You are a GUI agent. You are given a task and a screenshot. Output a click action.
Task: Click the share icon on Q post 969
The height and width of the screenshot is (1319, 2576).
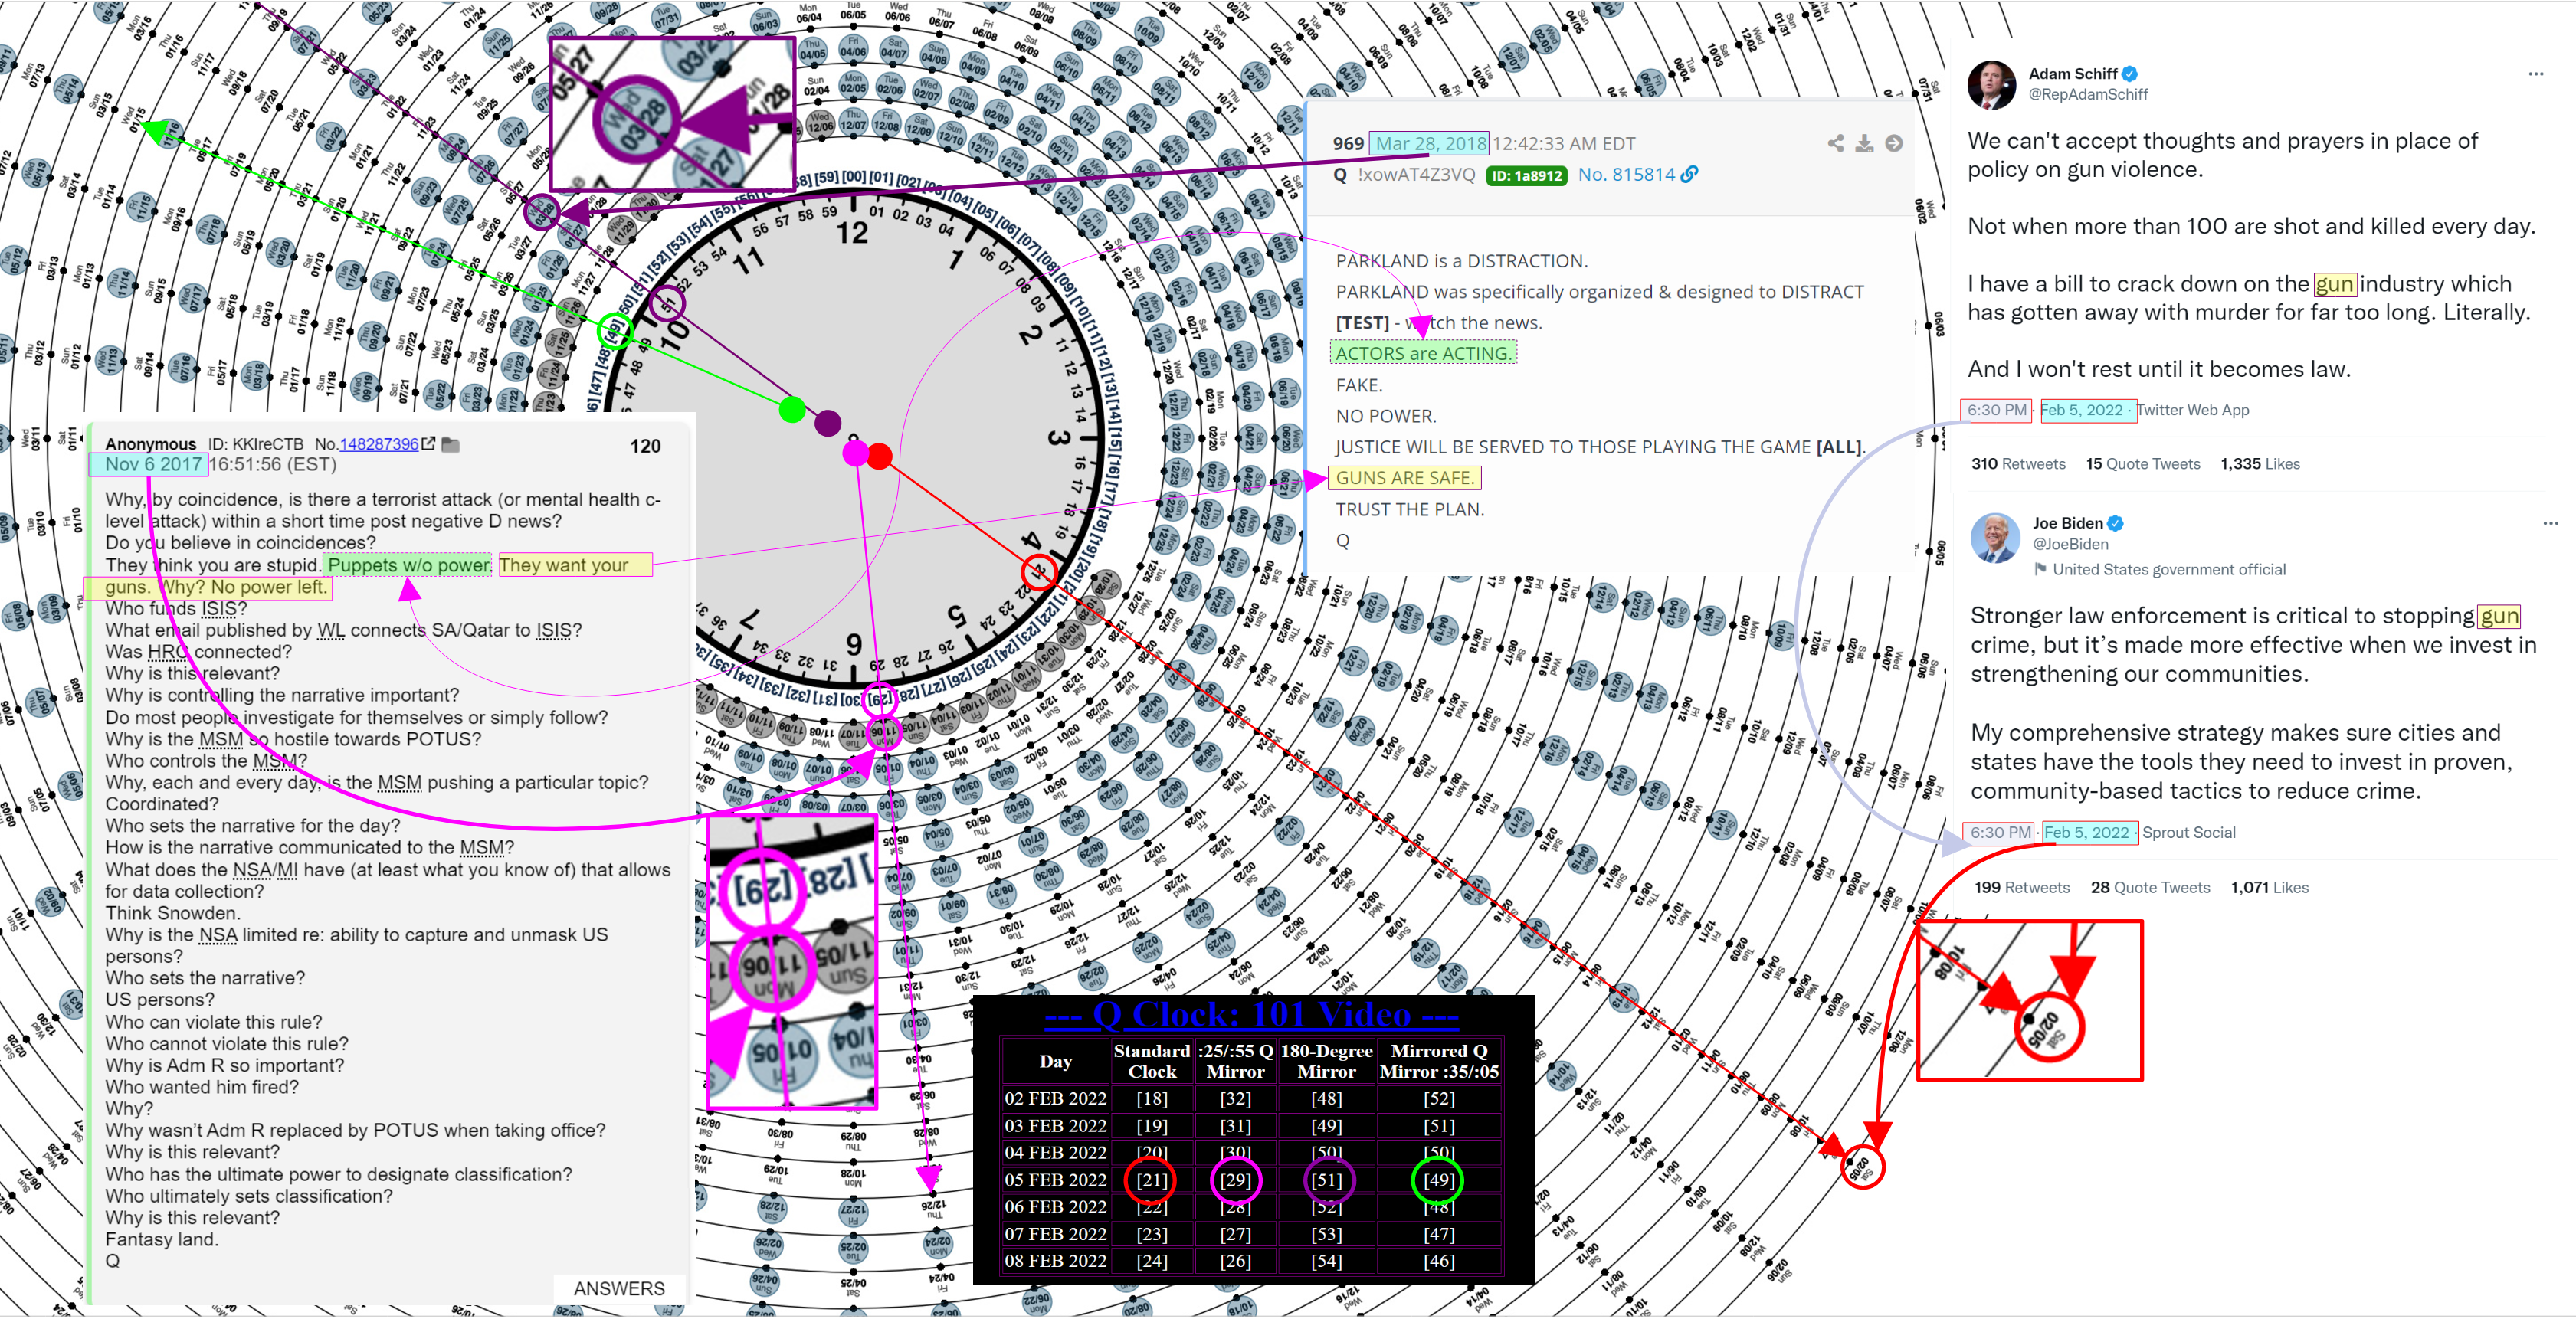[x=1836, y=143]
